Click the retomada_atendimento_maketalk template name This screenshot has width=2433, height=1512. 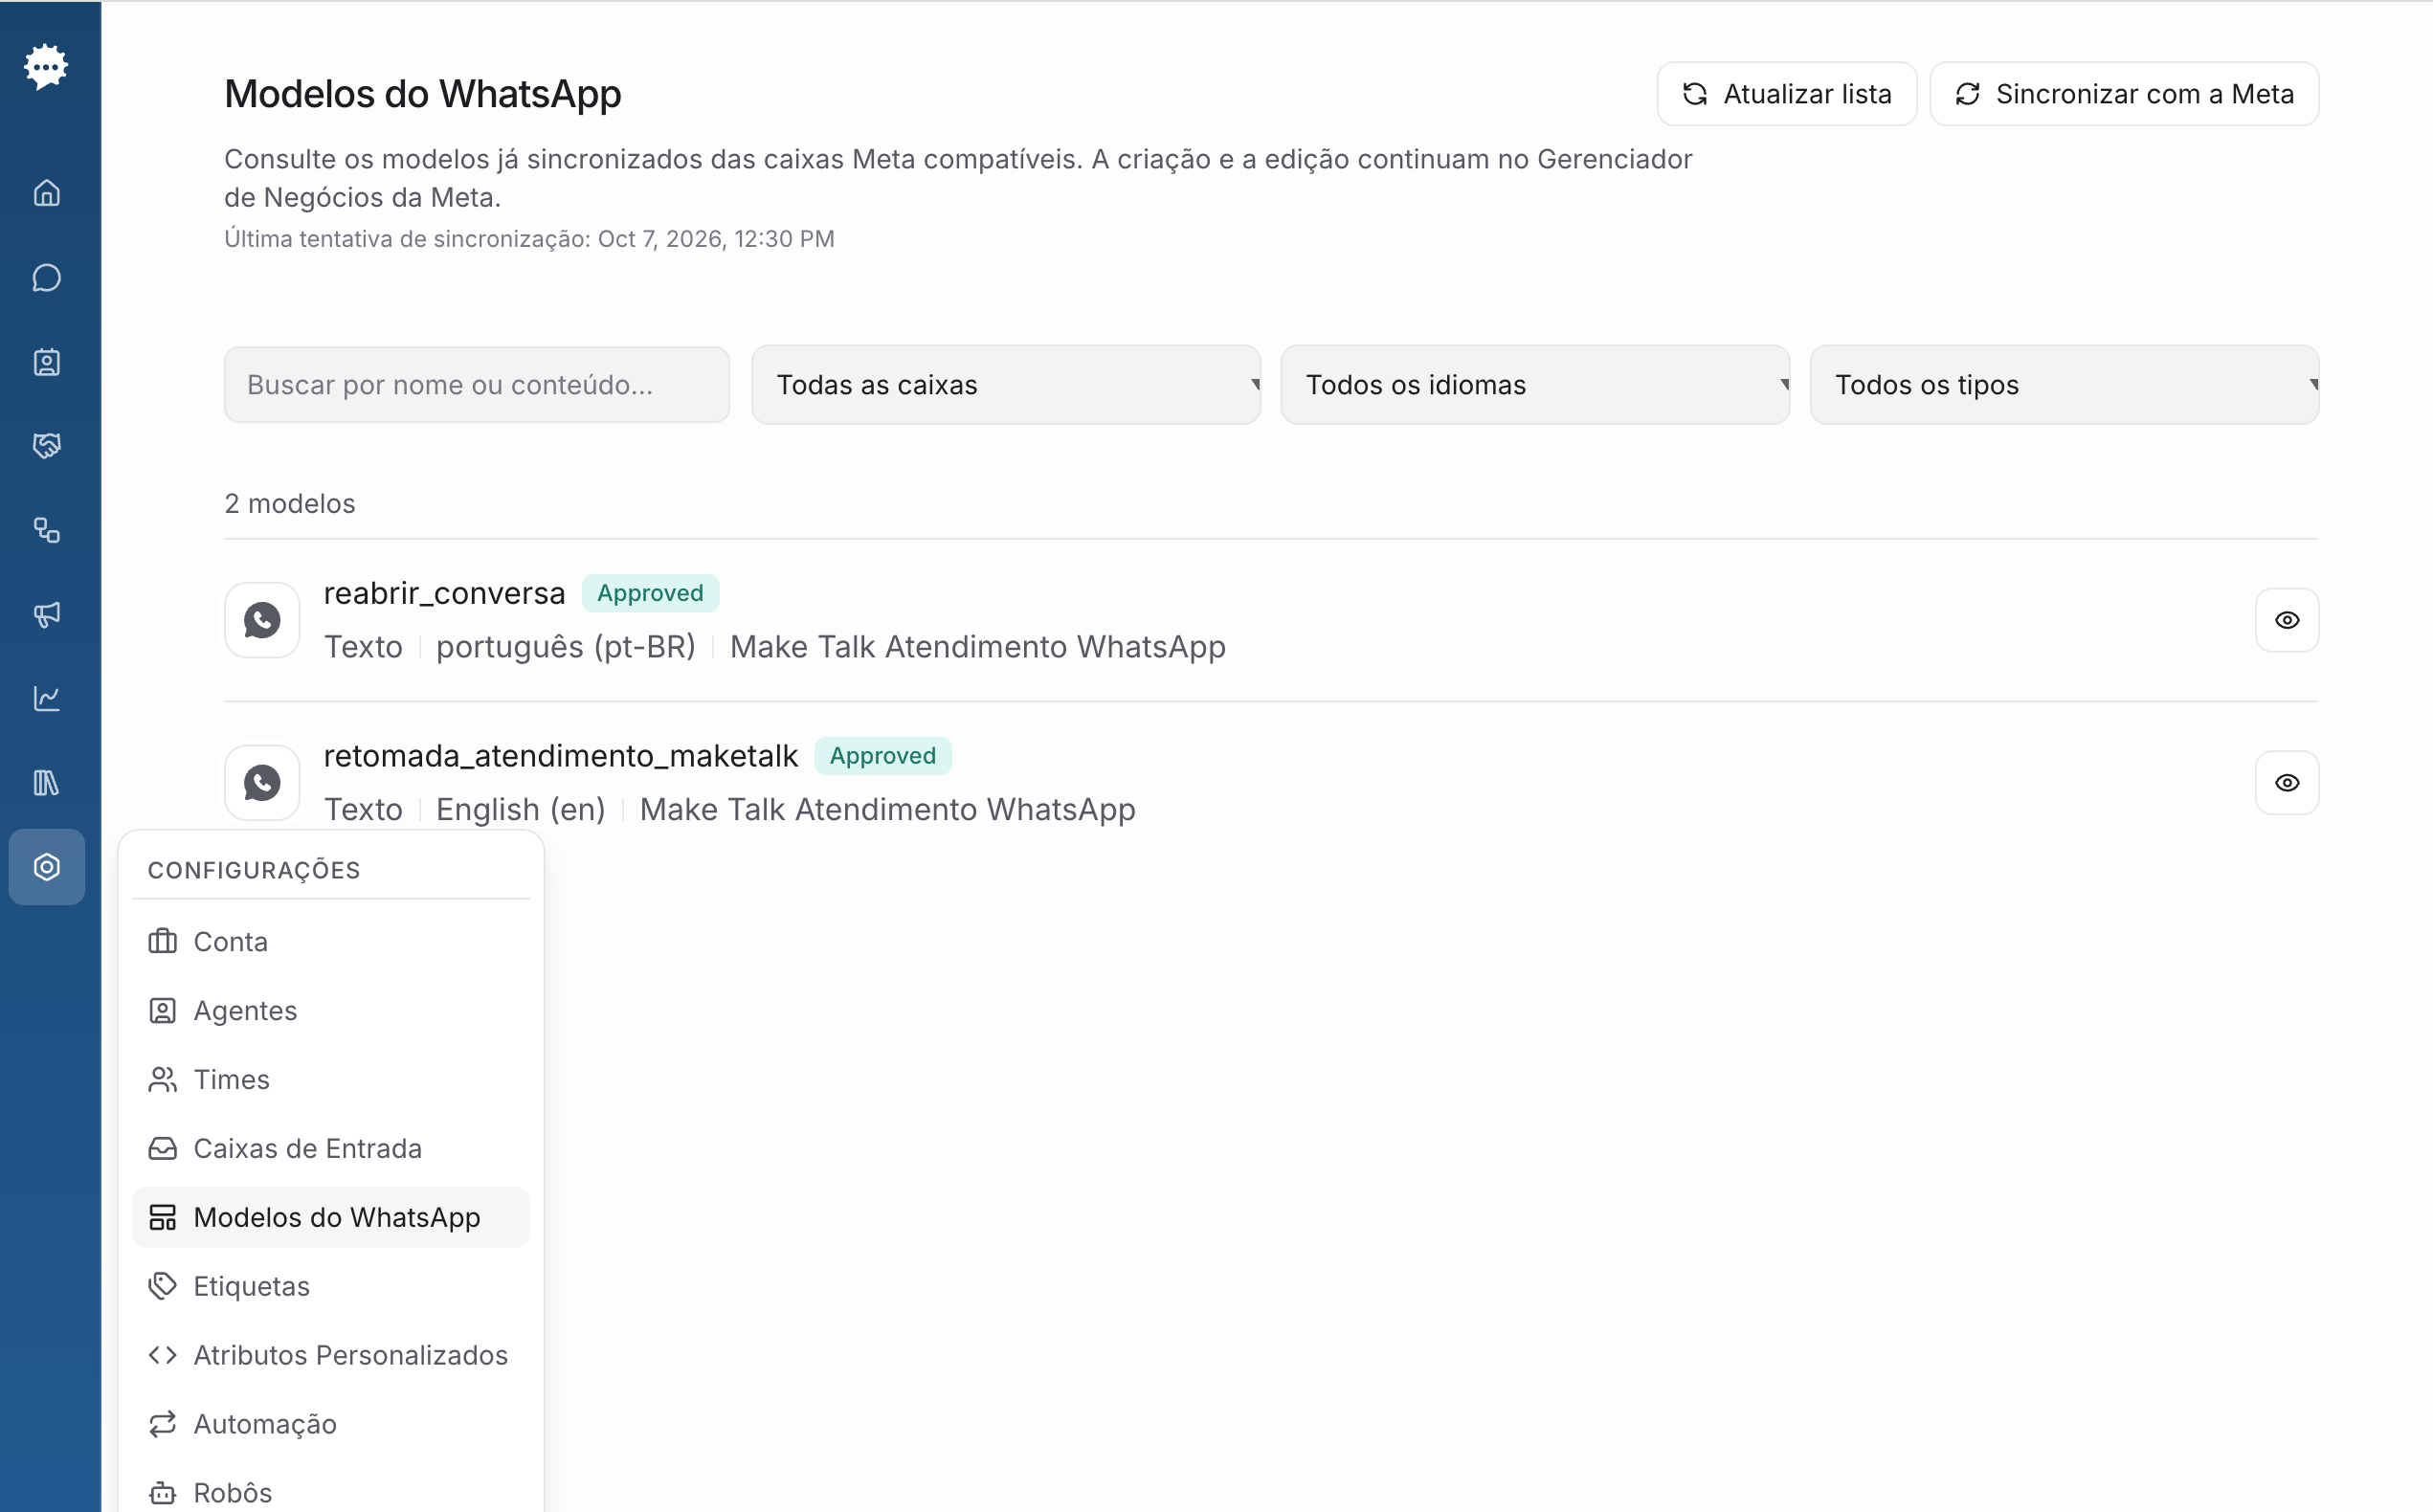tap(560, 756)
